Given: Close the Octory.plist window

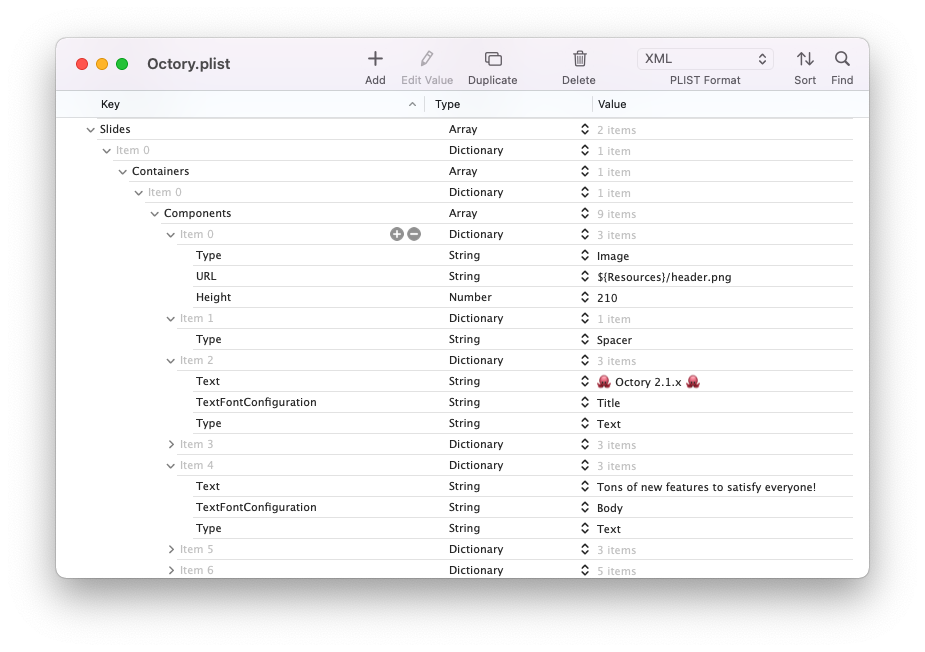Looking at the screenshot, I should tap(82, 64).
